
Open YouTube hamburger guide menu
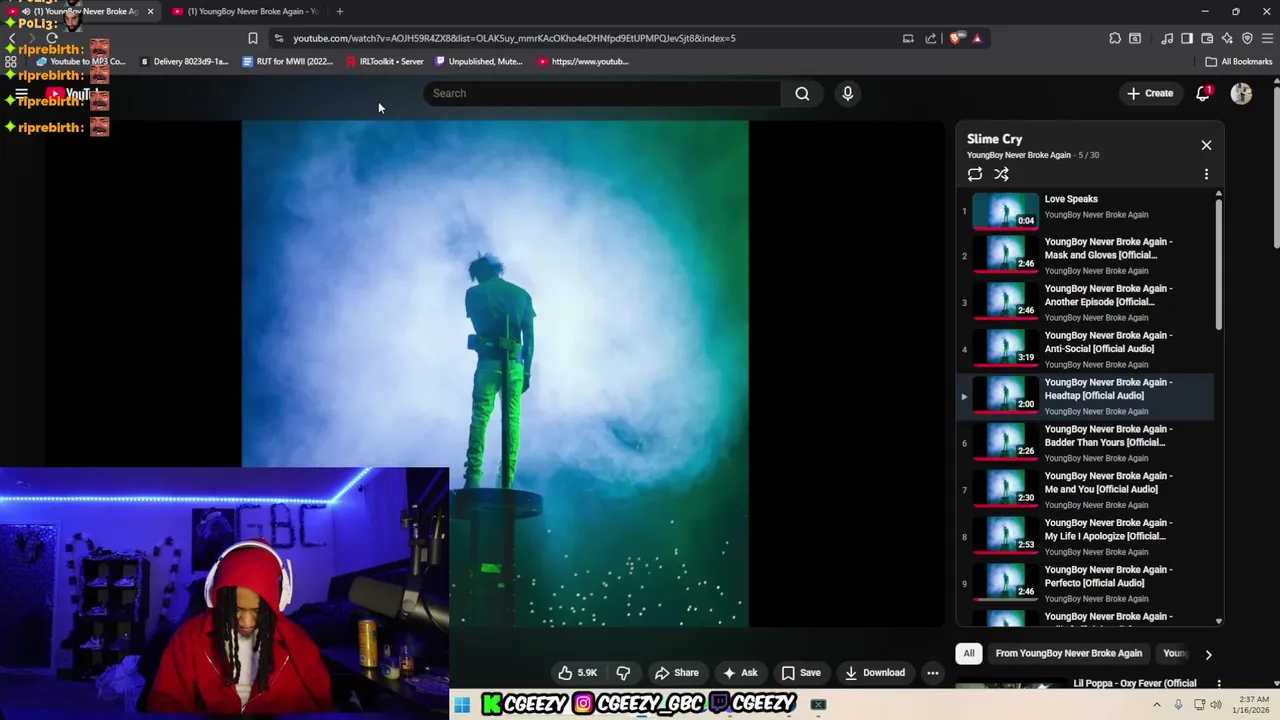[x=21, y=94]
